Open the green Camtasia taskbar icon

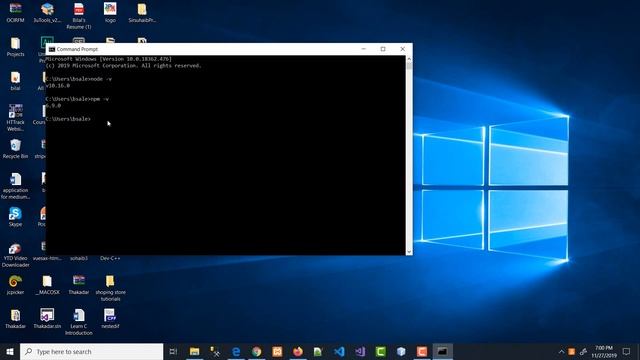point(381,351)
